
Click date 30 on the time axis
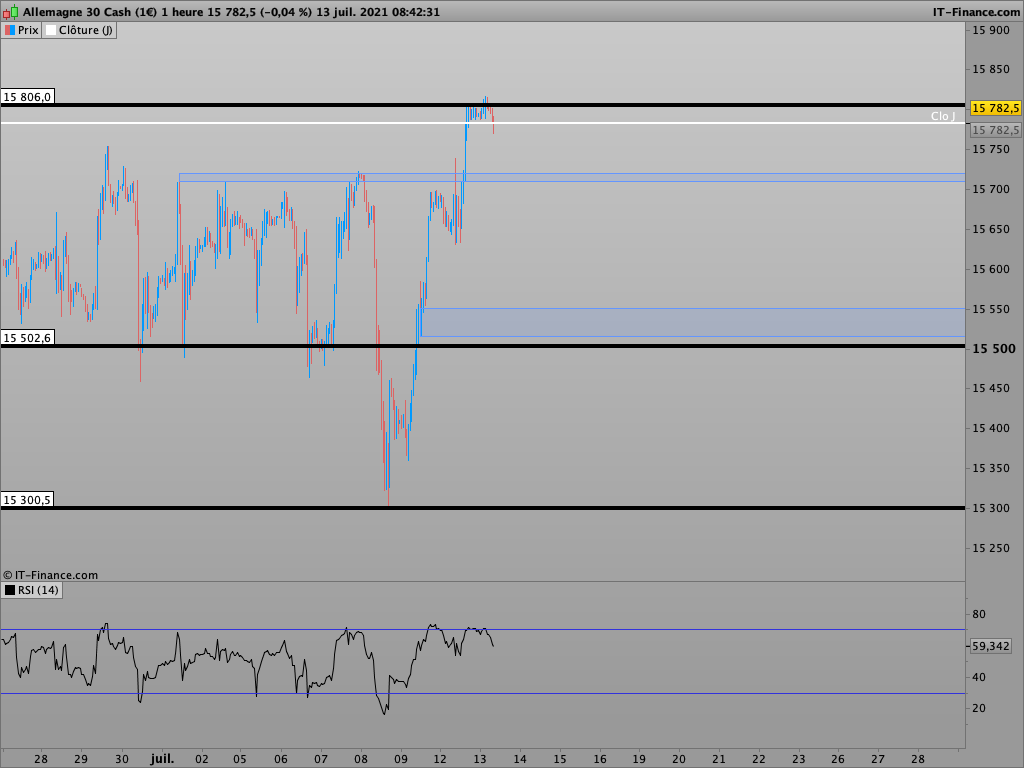[121, 758]
